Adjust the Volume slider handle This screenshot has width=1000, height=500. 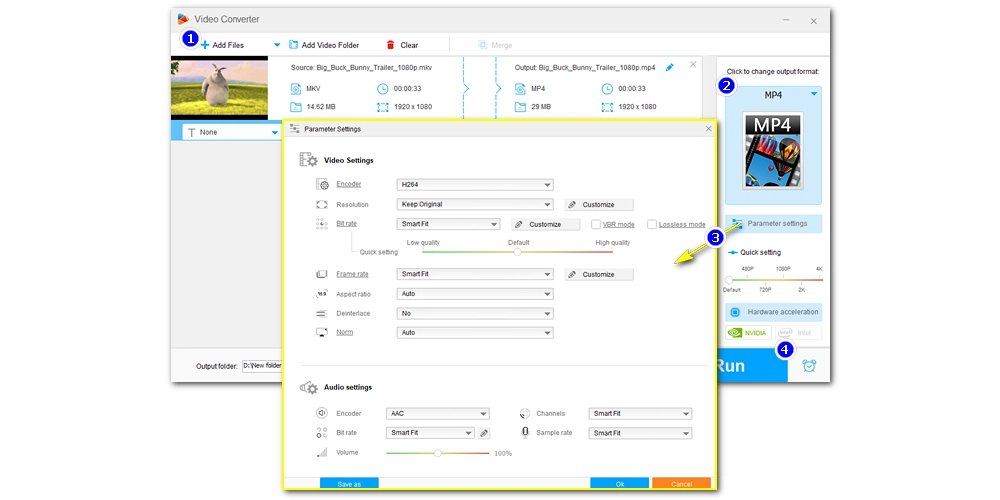pyautogui.click(x=437, y=453)
